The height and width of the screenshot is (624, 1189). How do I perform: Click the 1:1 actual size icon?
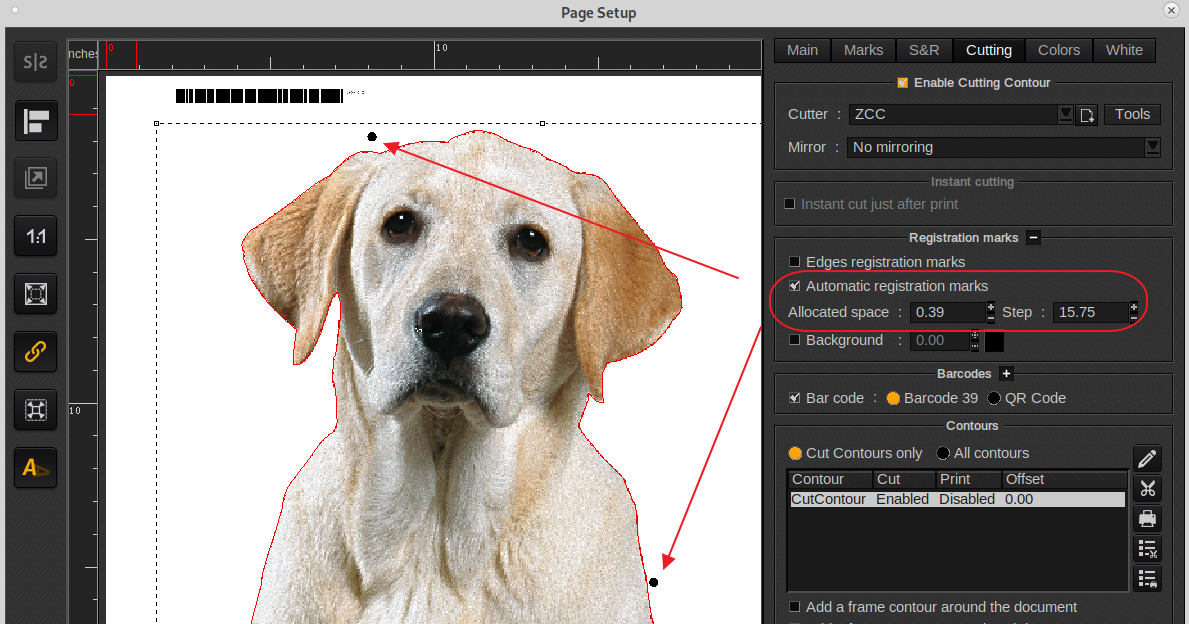(35, 237)
